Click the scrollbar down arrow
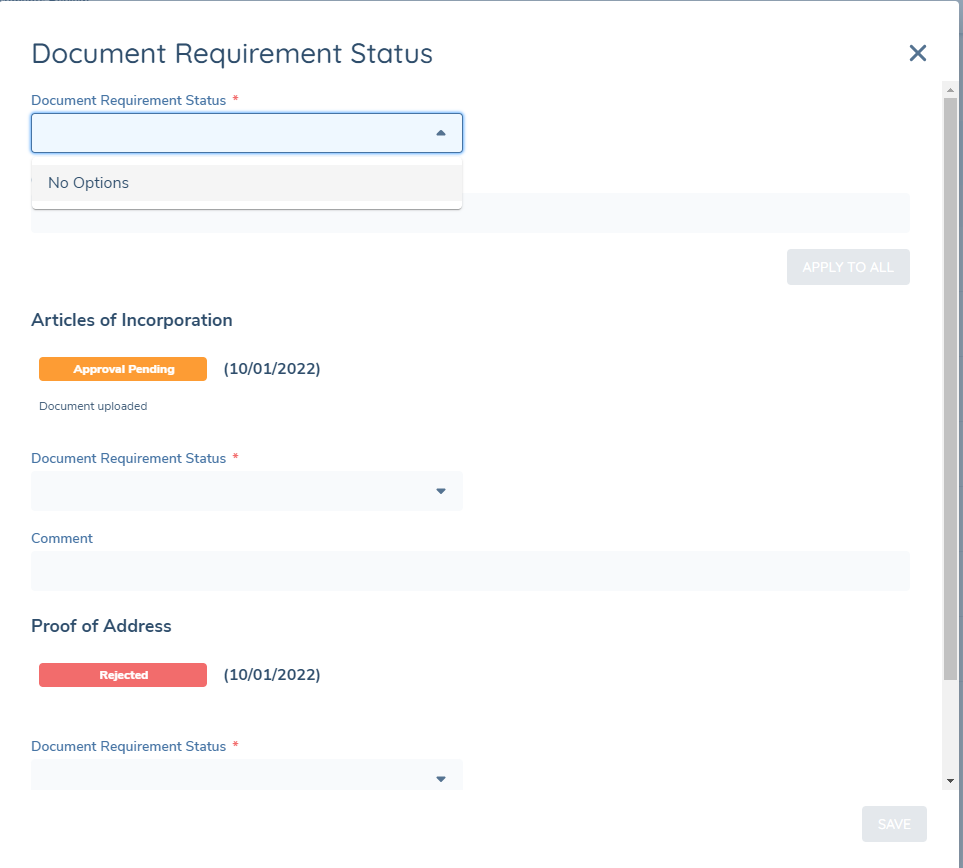 point(950,780)
